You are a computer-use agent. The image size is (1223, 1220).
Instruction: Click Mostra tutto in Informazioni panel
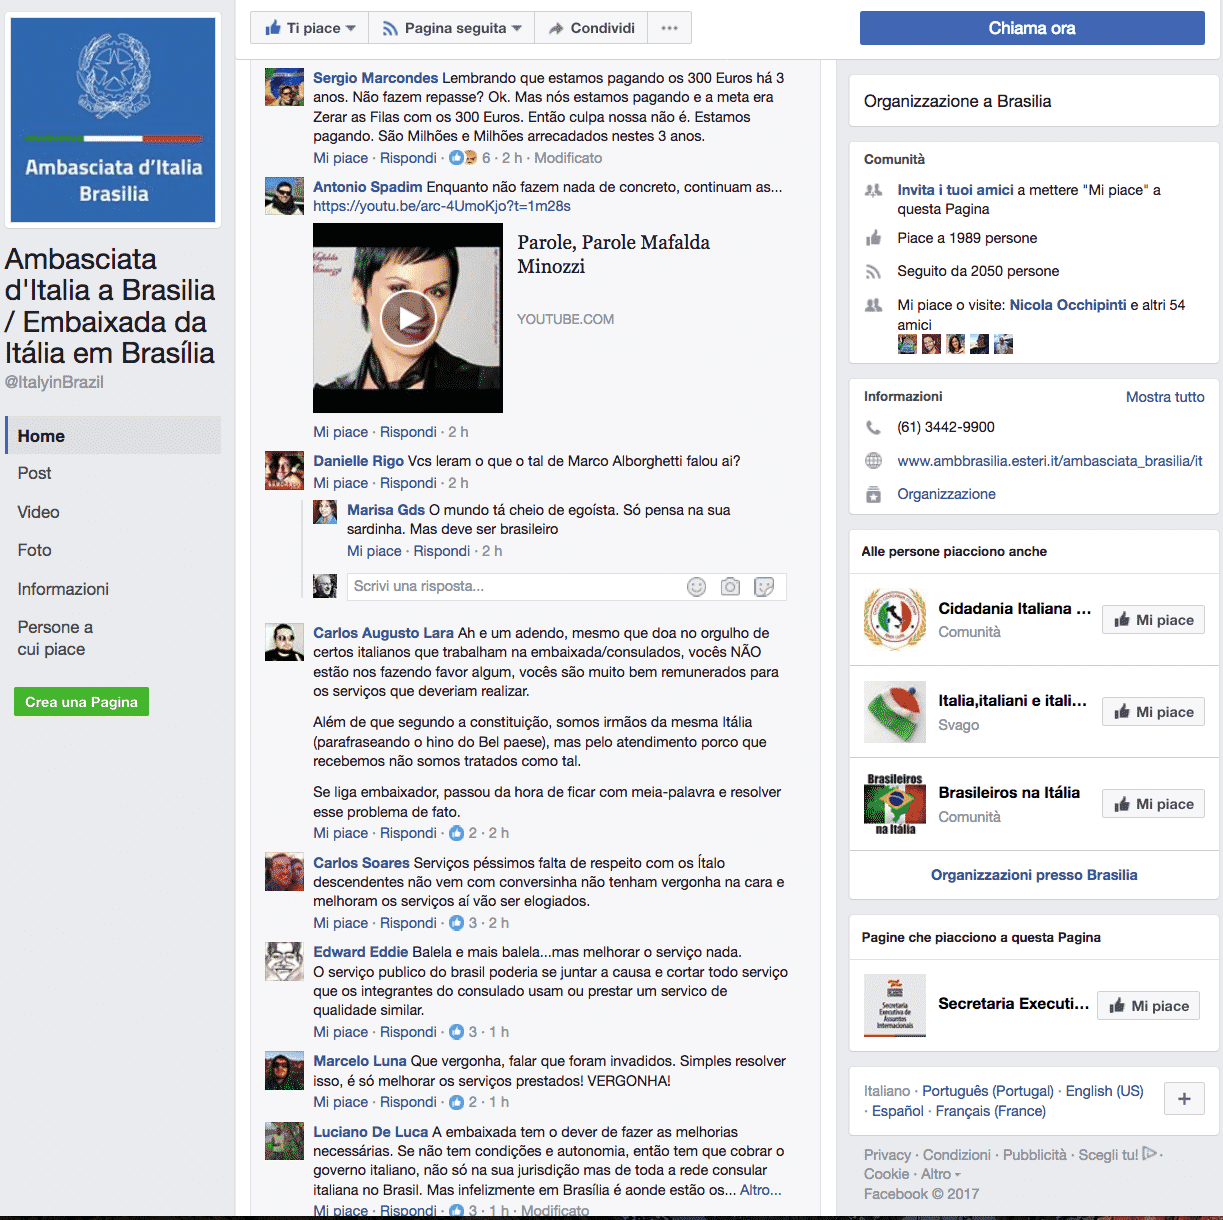pos(1165,397)
